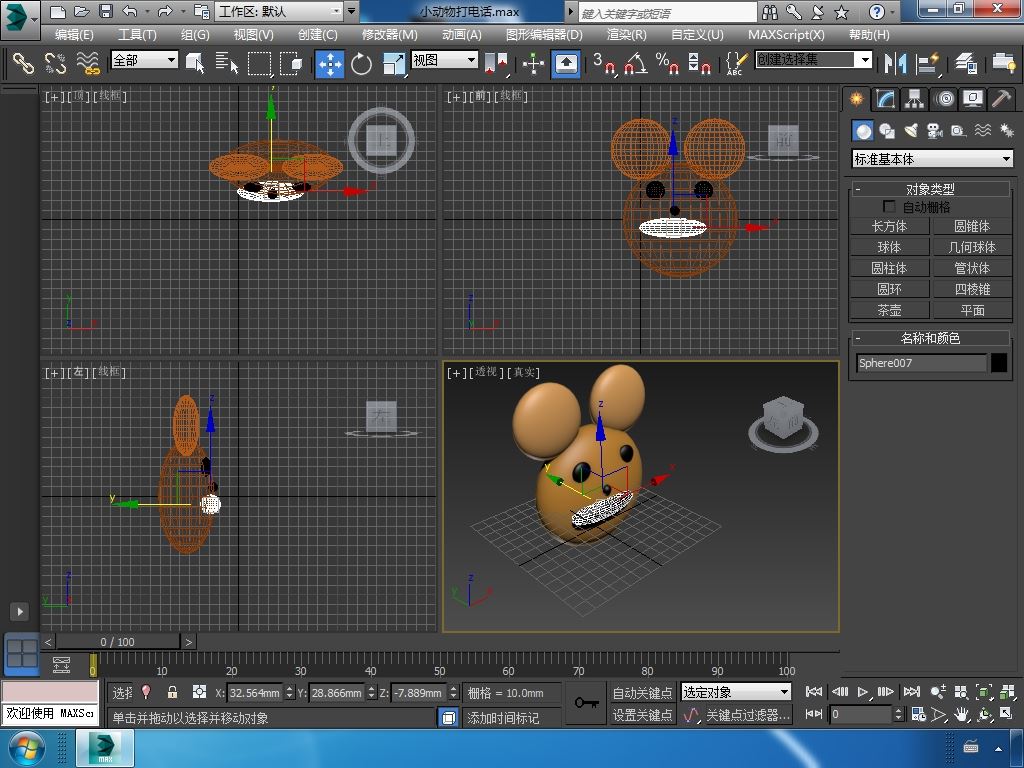Click the time slider 0 / 100
1024x768 pixels.
tap(118, 642)
